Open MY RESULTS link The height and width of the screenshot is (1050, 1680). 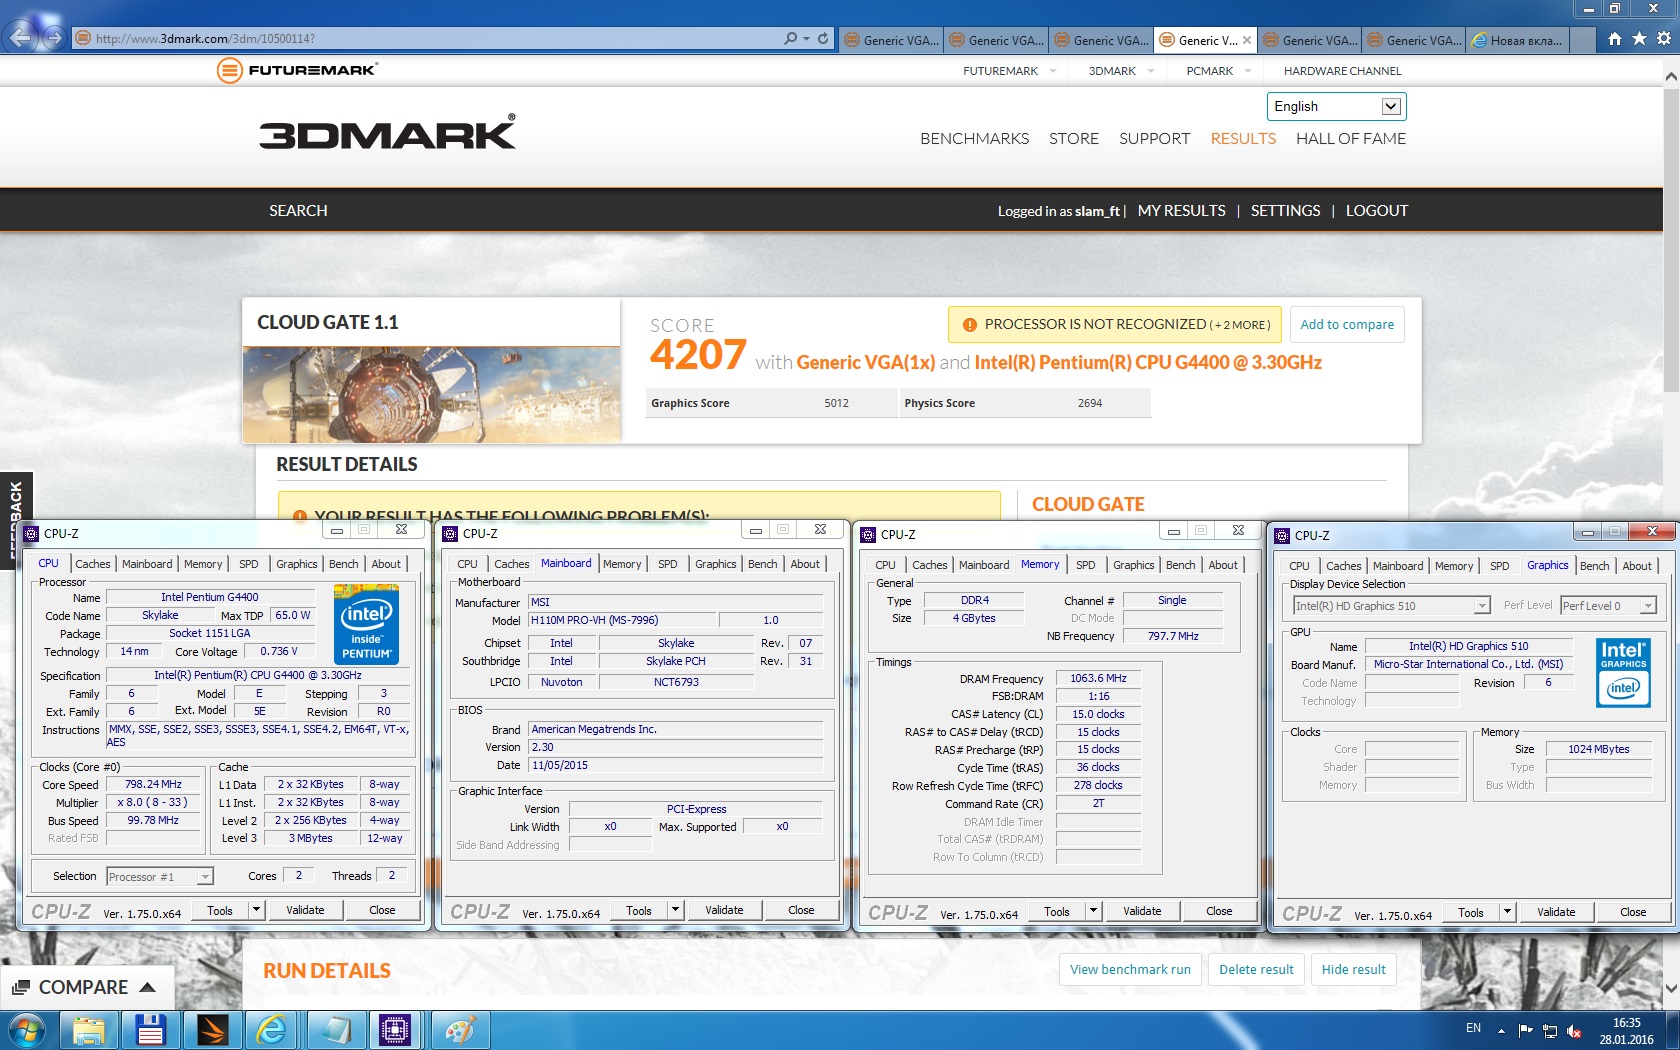tap(1181, 211)
